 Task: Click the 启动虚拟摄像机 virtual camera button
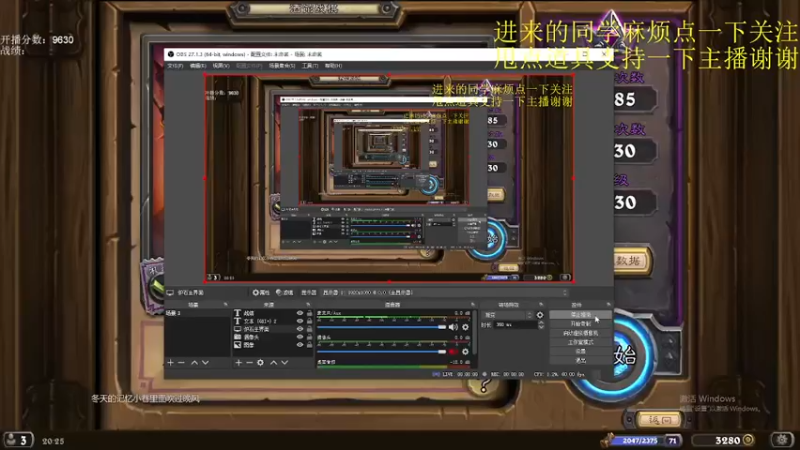(581, 333)
